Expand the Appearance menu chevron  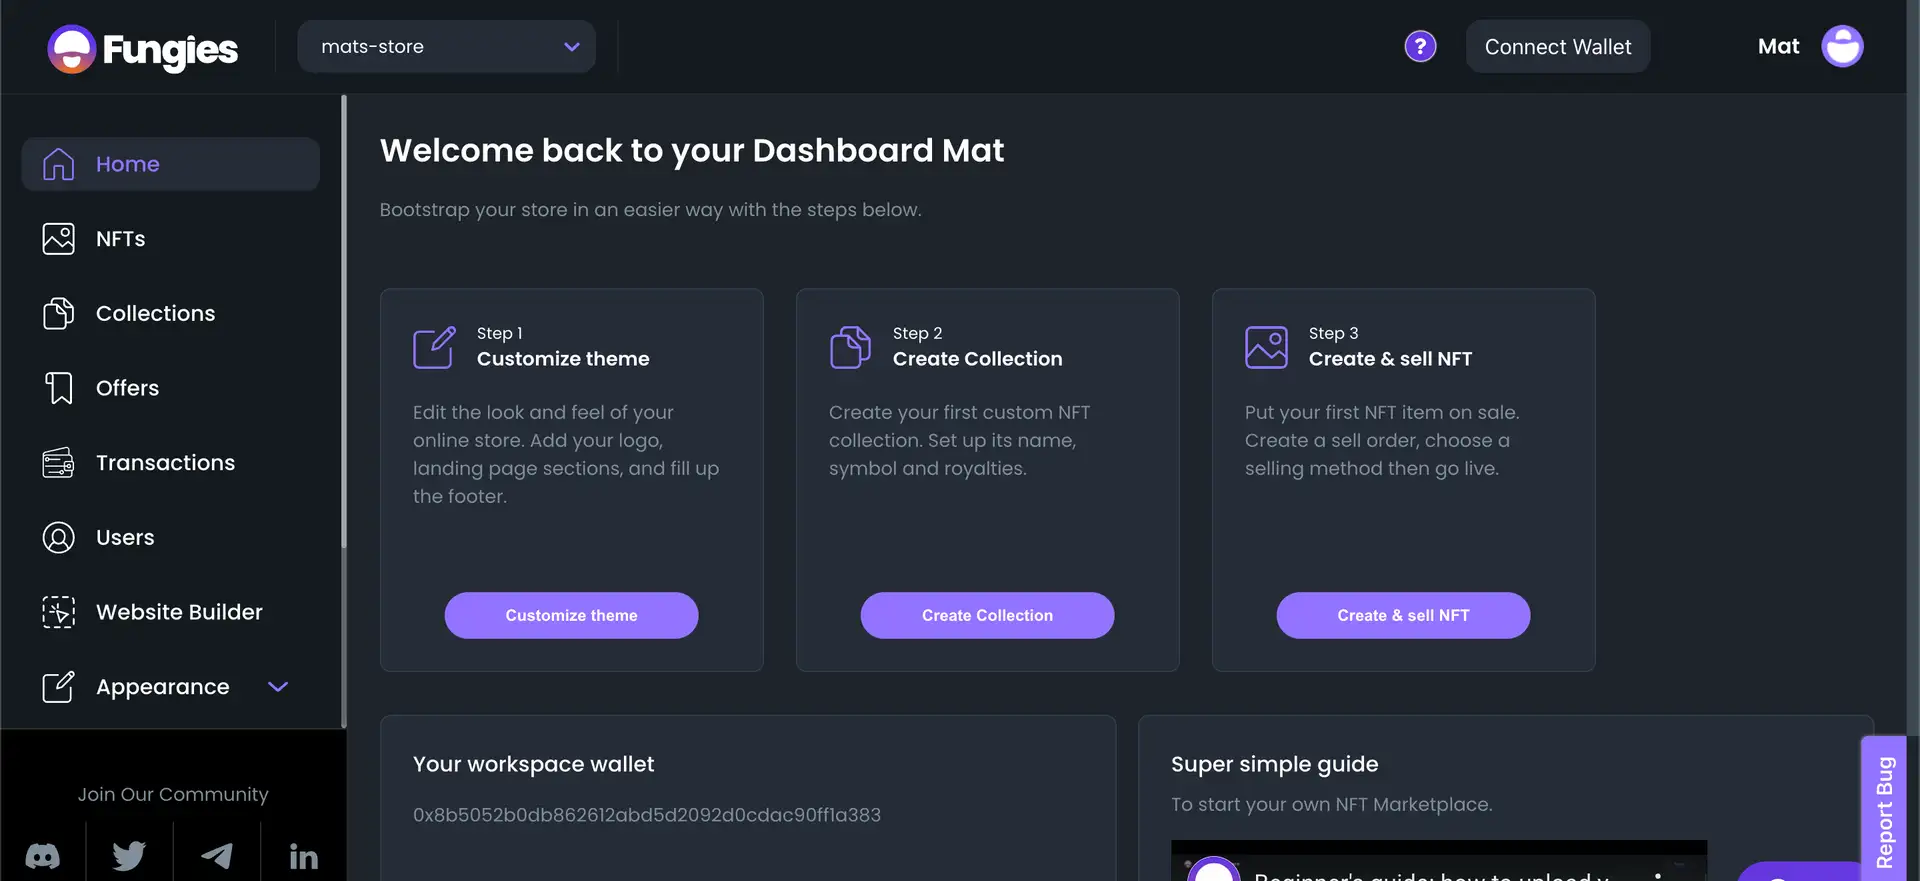tap(278, 687)
